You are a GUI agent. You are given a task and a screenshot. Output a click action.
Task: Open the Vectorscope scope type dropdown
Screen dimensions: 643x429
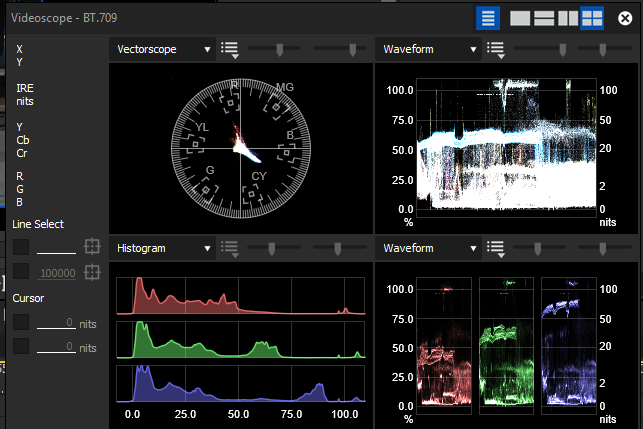[162, 49]
